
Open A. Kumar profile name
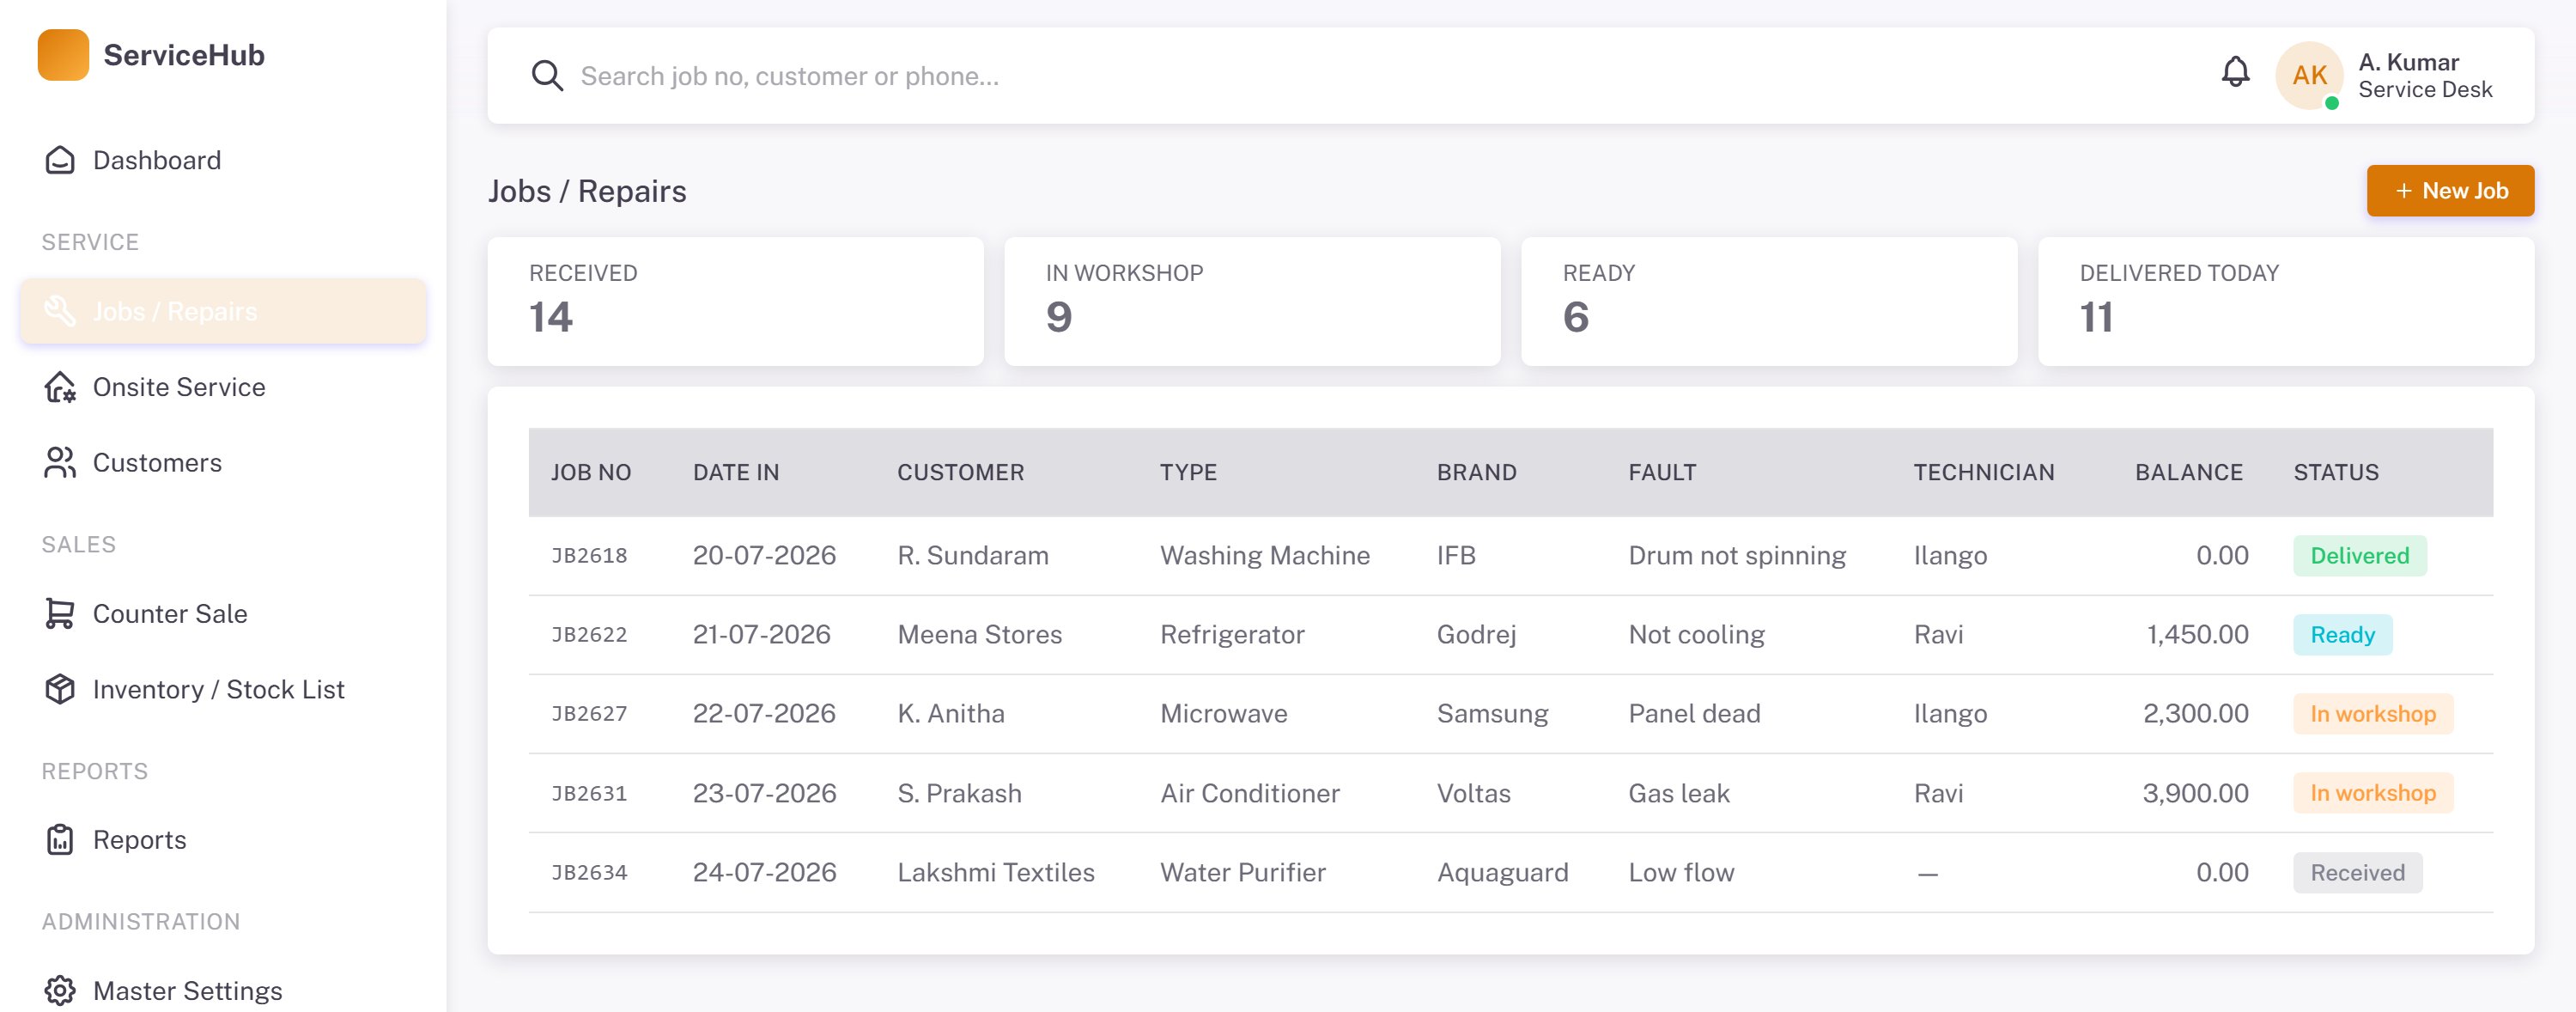2408,62
